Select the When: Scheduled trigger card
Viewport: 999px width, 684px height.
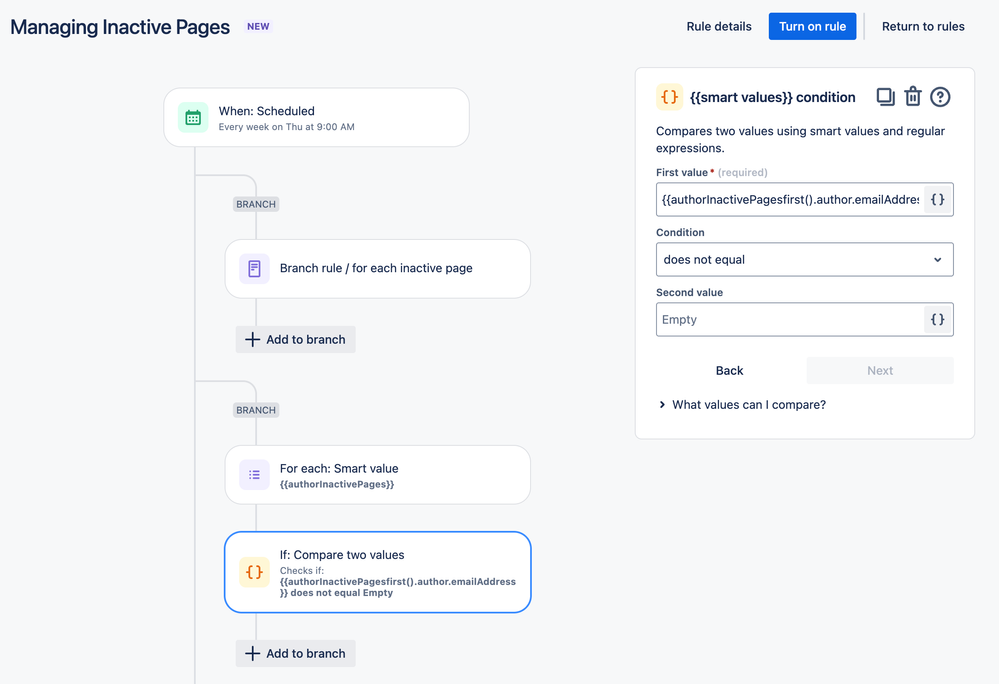(x=317, y=117)
